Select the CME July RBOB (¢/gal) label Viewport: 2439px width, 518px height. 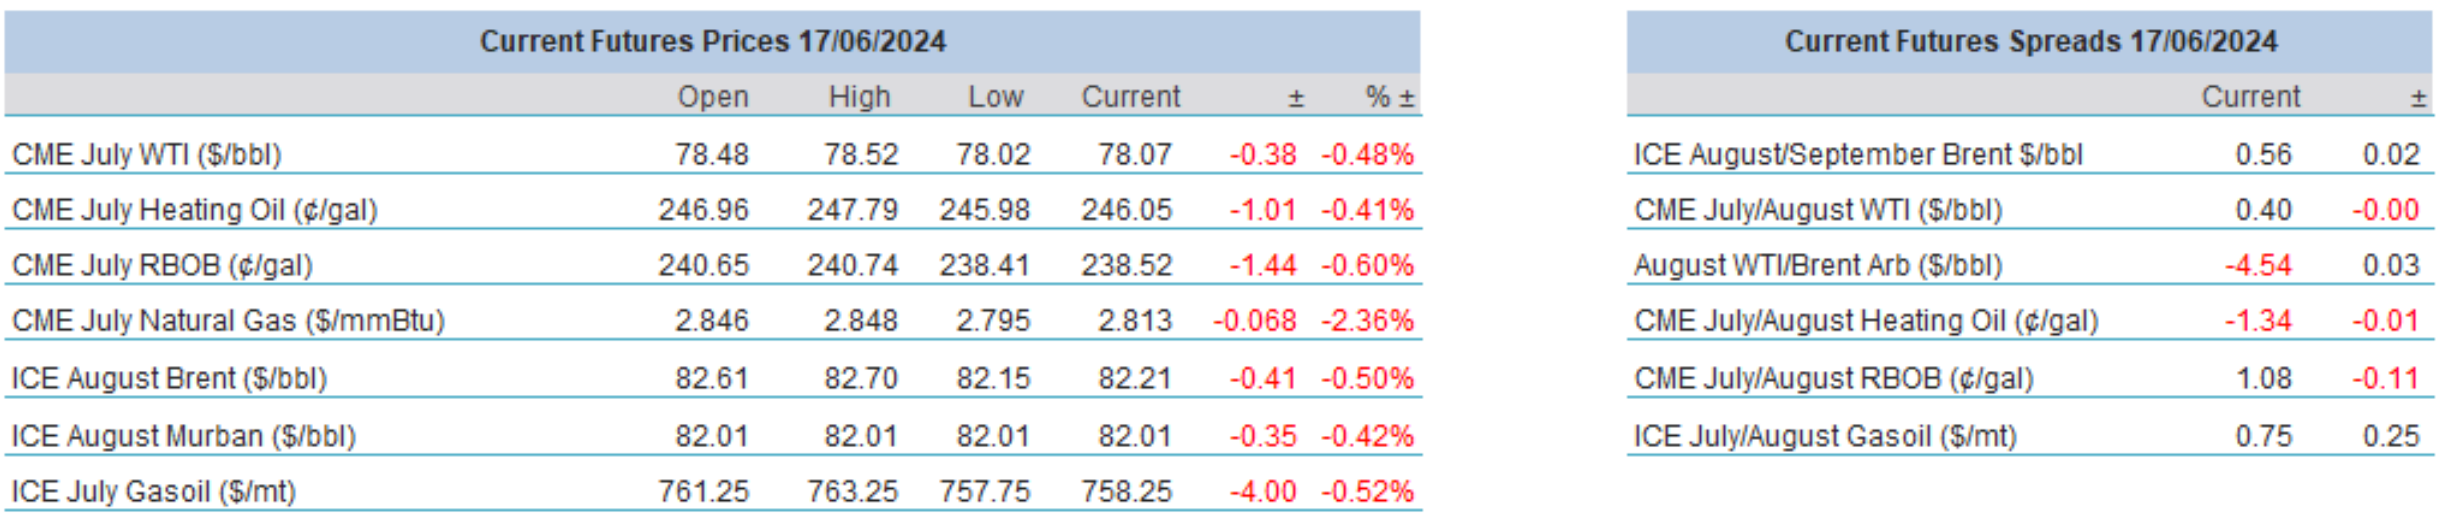click(x=162, y=265)
